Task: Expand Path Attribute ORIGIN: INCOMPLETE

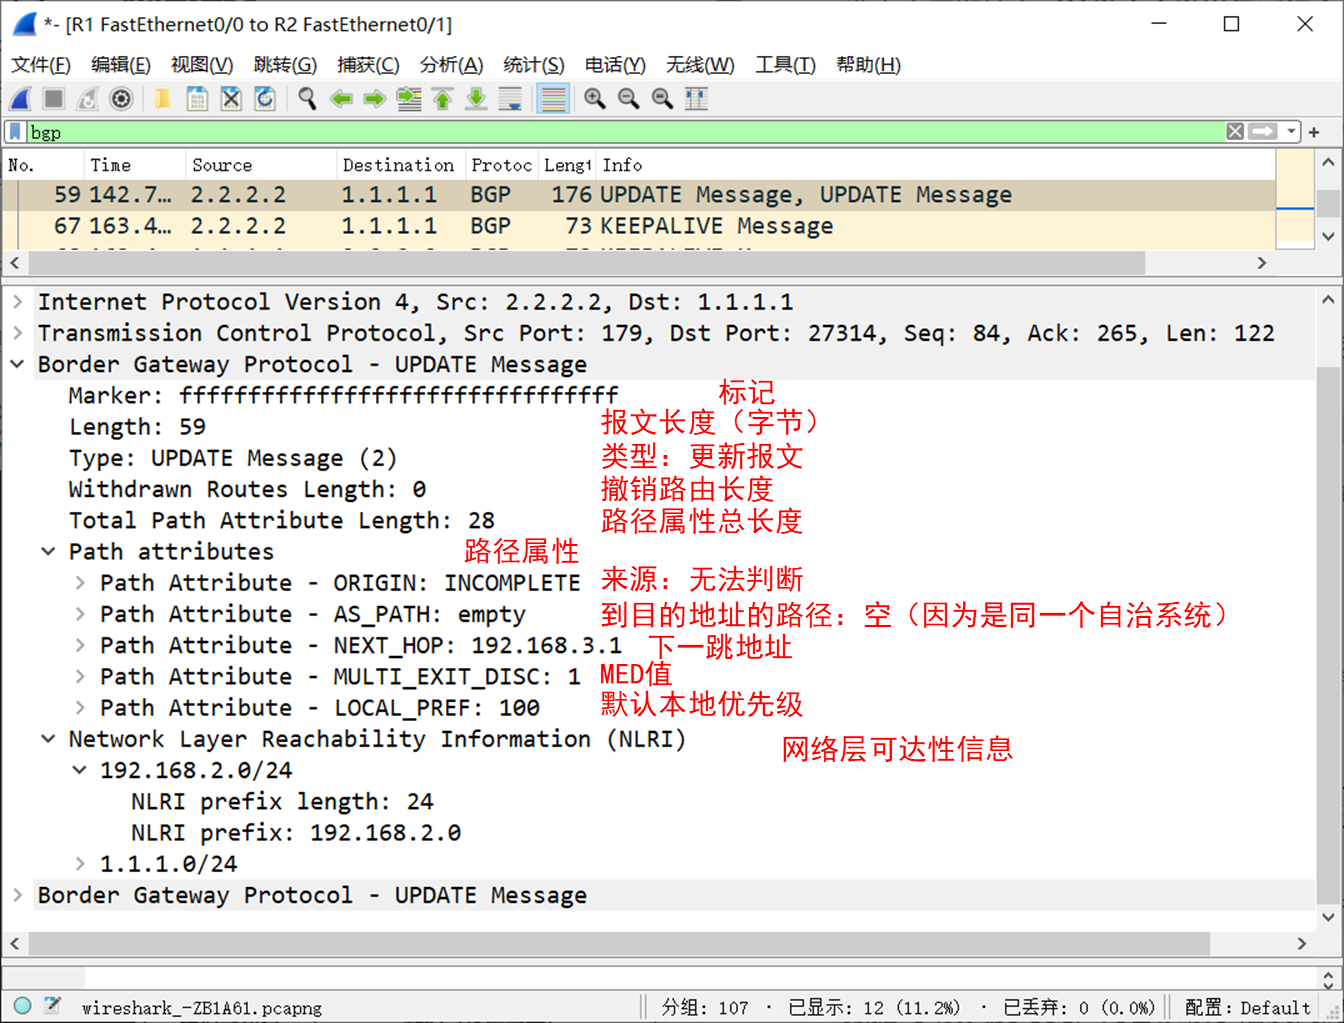Action: pyautogui.click(x=79, y=582)
